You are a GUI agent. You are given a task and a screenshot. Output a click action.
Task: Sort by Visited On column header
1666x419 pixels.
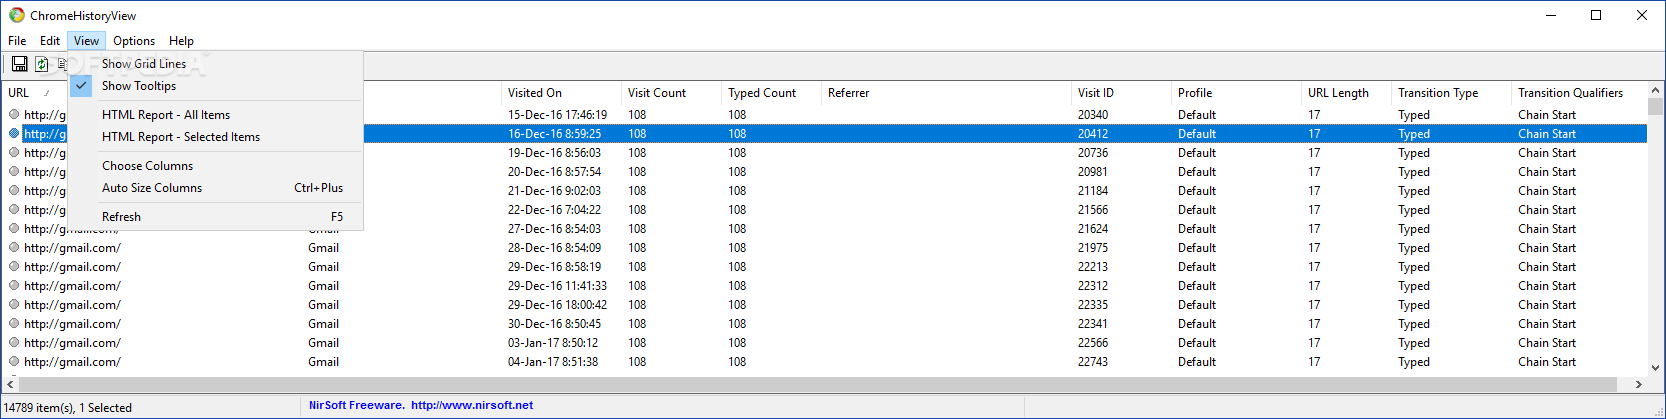[561, 92]
